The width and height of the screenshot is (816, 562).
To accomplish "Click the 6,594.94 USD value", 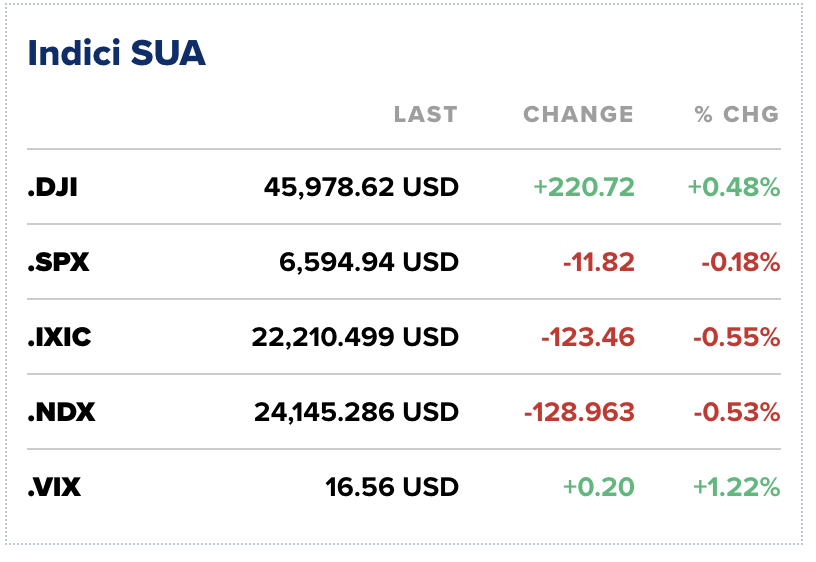I will coord(368,262).
